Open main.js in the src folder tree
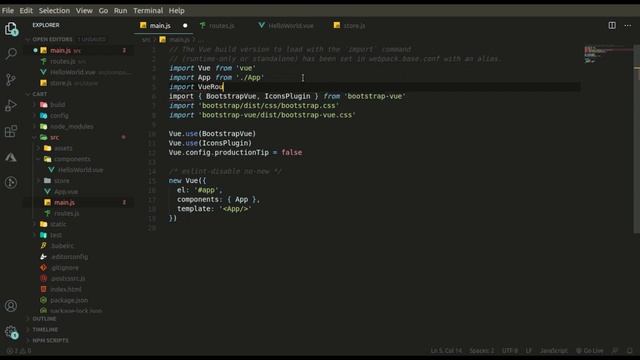The image size is (640, 360). (x=64, y=202)
